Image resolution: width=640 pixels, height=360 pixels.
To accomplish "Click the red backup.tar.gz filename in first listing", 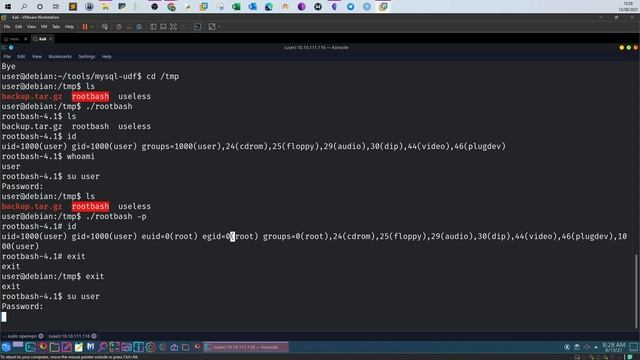I will pyautogui.click(x=32, y=96).
